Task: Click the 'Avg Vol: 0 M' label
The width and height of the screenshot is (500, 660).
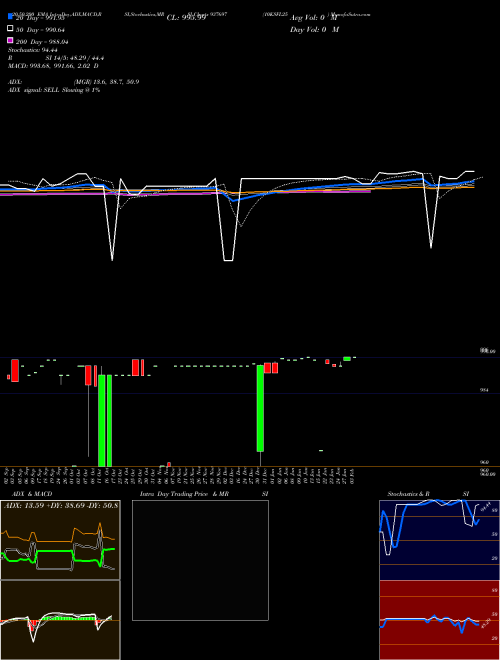Action: coord(314,18)
